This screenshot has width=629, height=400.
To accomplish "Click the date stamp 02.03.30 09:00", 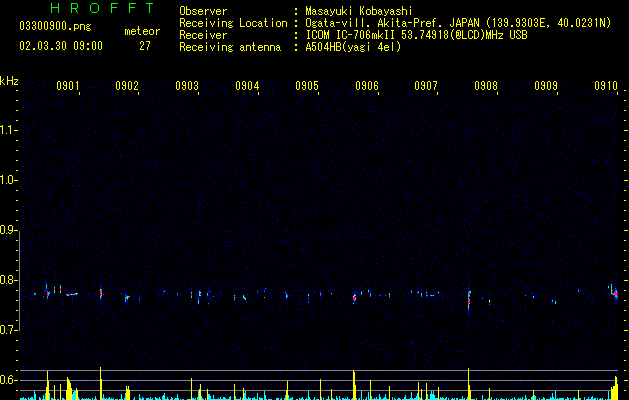I will point(61,46).
